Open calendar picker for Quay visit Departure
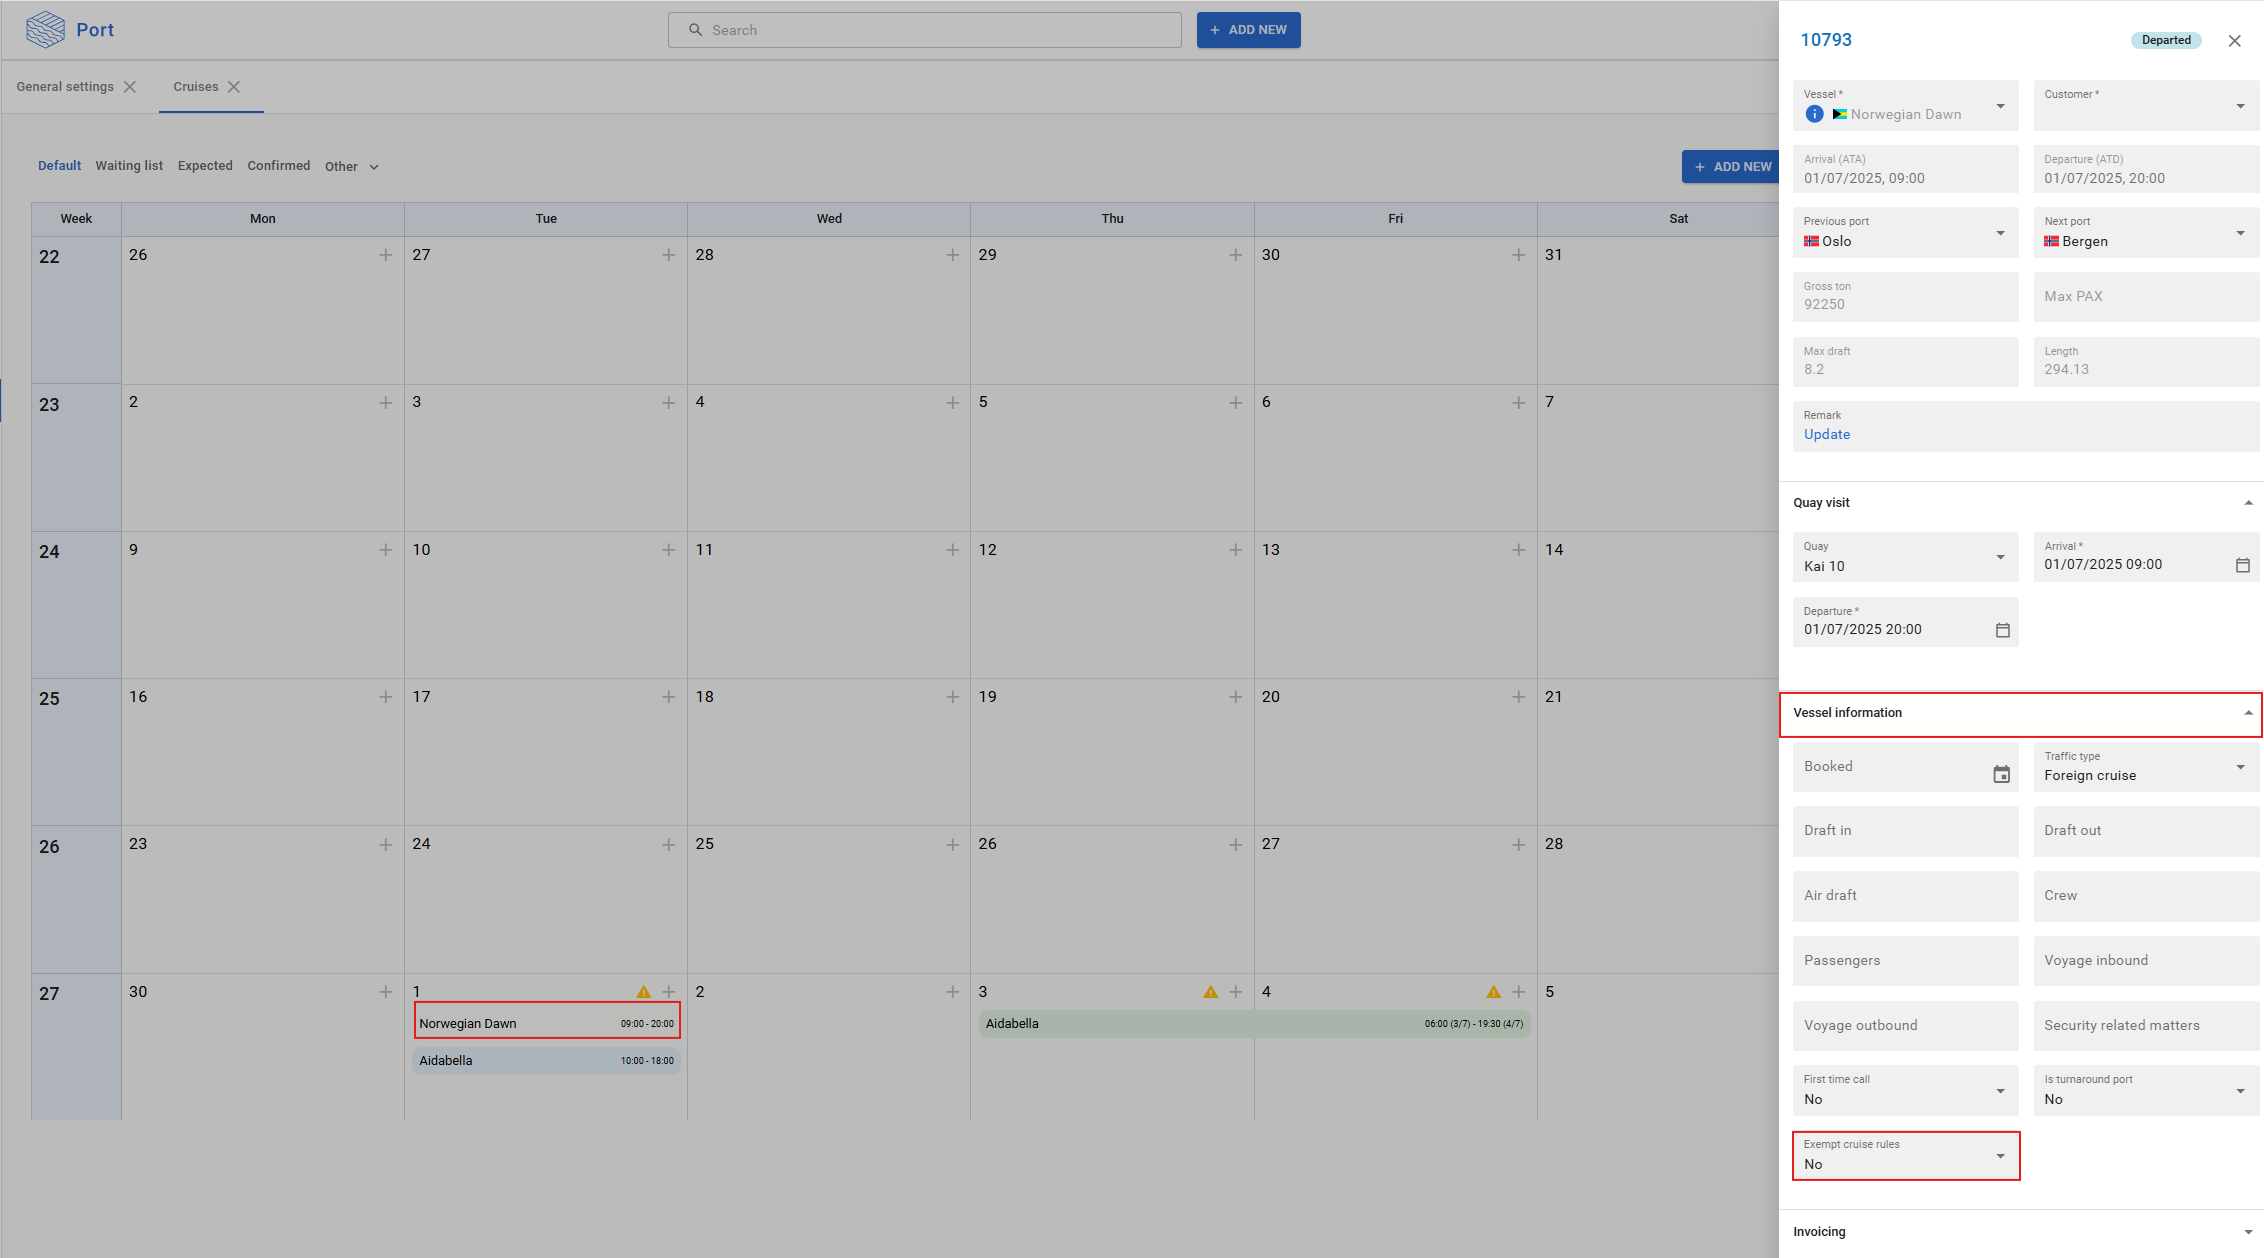This screenshot has width=2264, height=1258. [2002, 630]
